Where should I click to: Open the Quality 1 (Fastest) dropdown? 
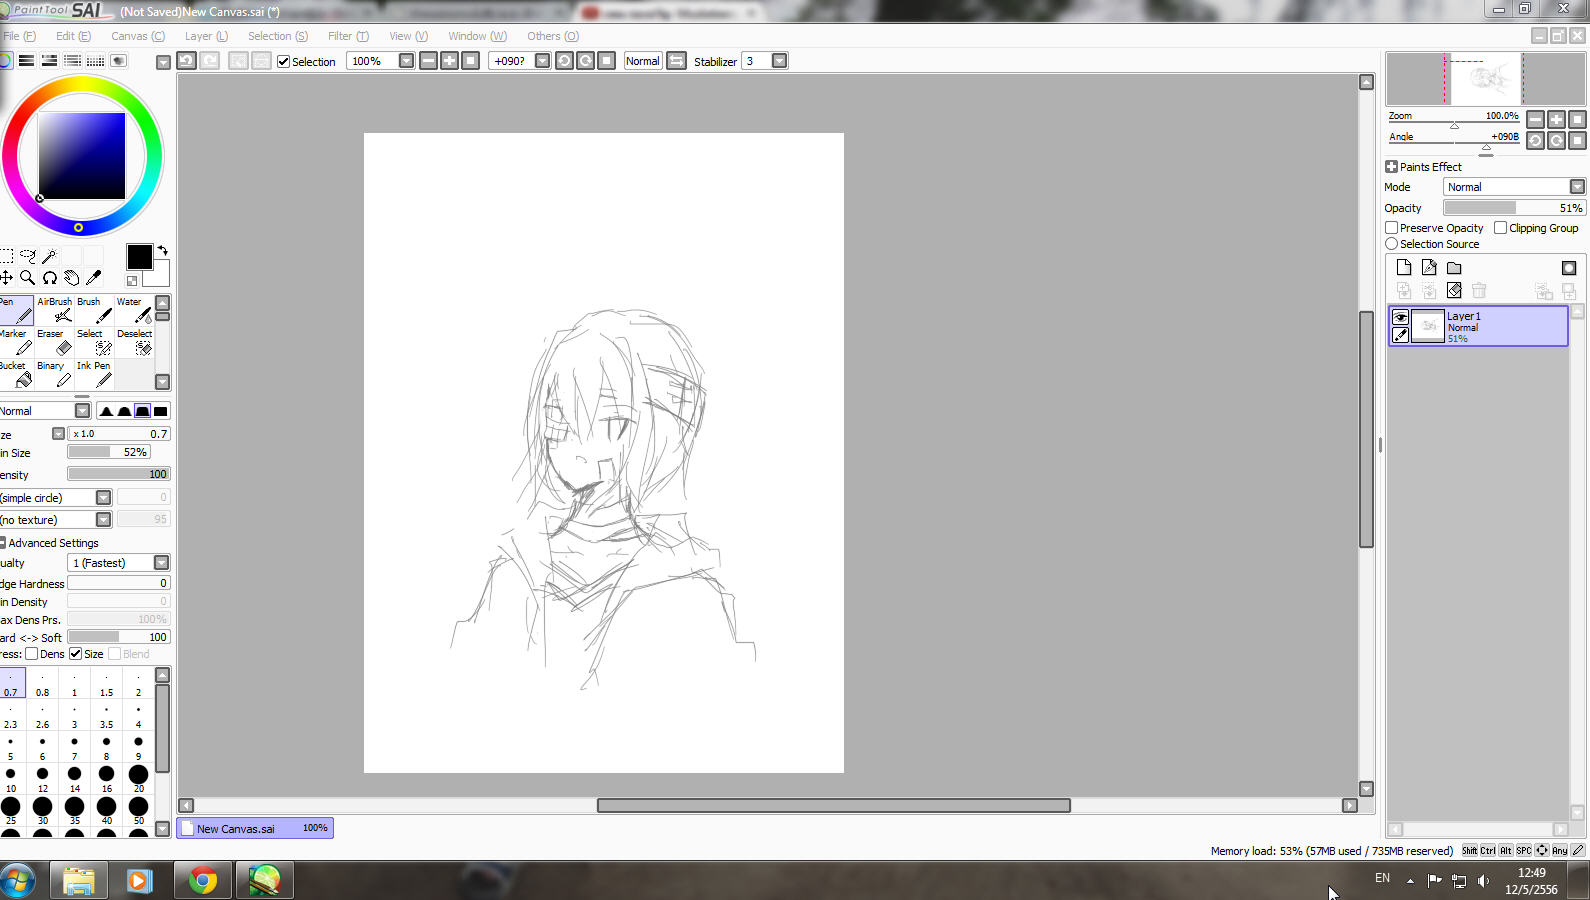pyautogui.click(x=119, y=563)
